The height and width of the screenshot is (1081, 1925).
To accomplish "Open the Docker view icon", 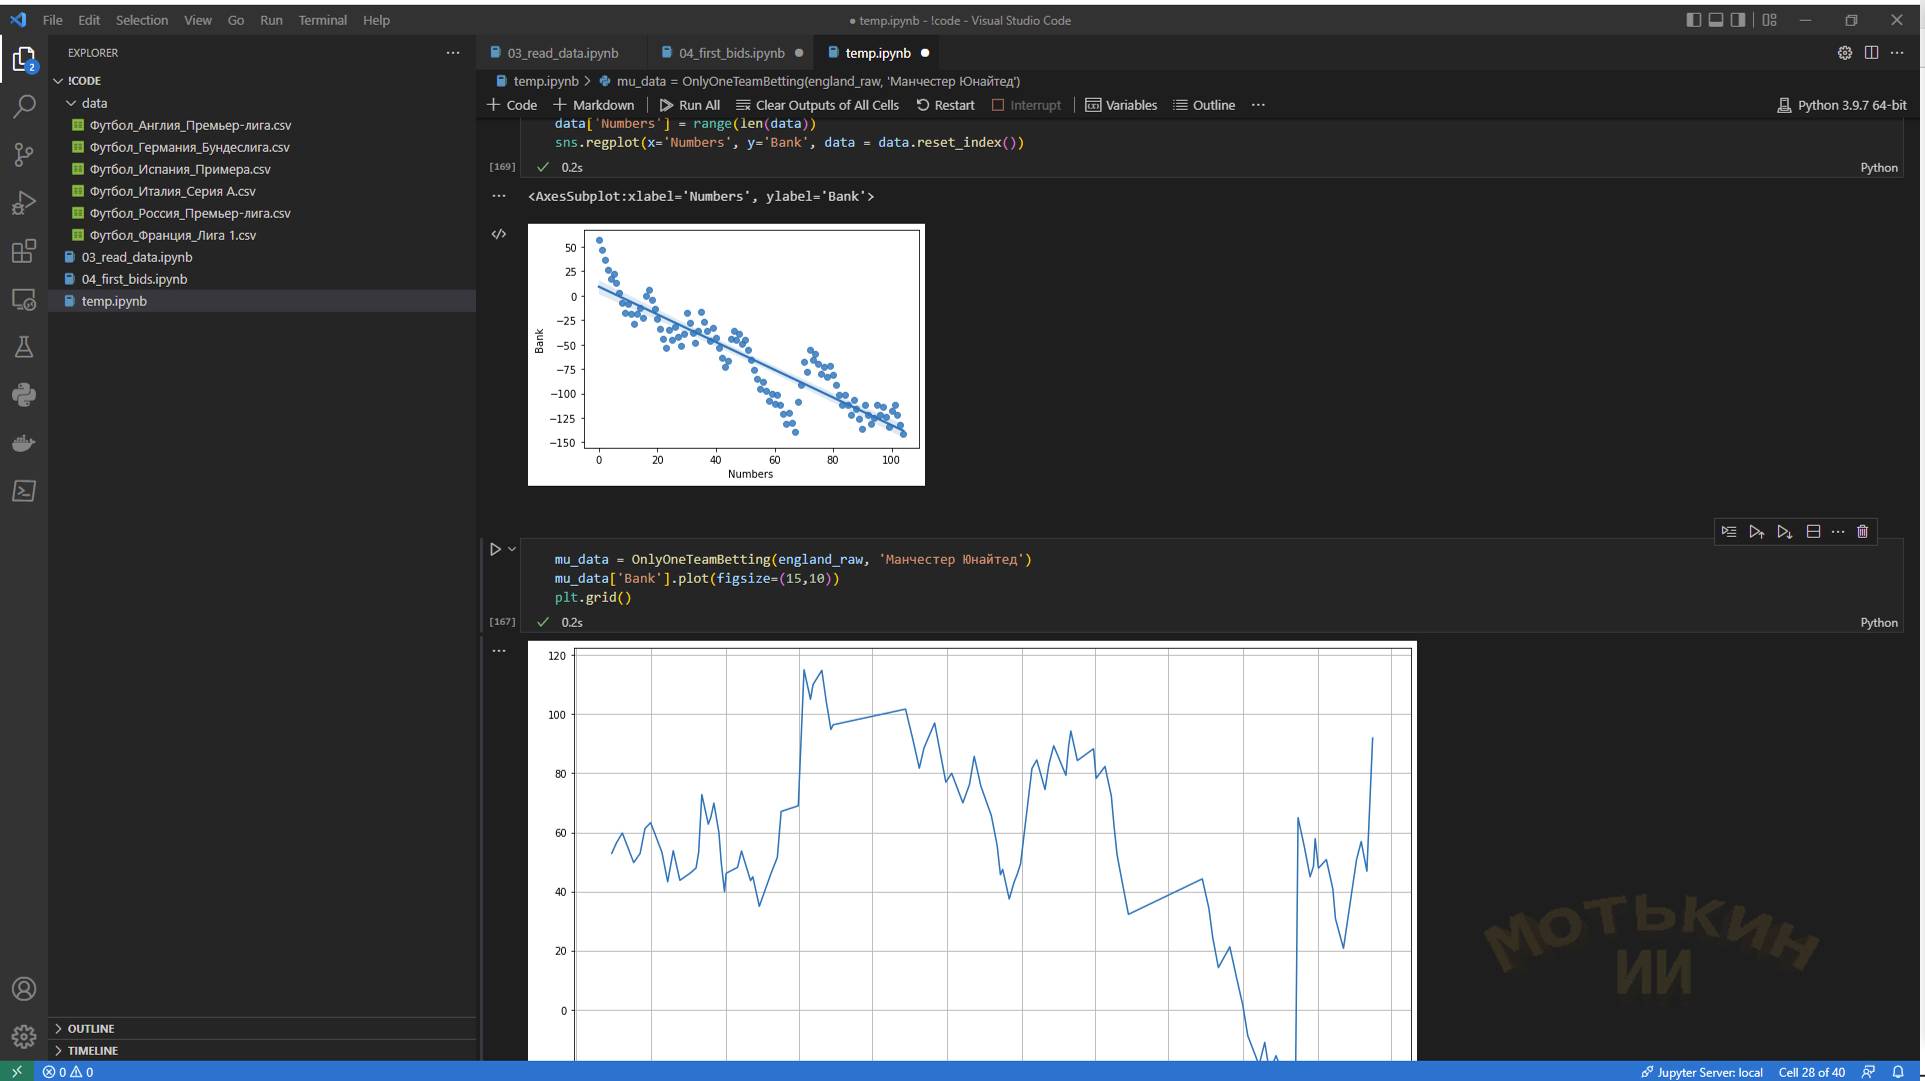I will [x=24, y=443].
